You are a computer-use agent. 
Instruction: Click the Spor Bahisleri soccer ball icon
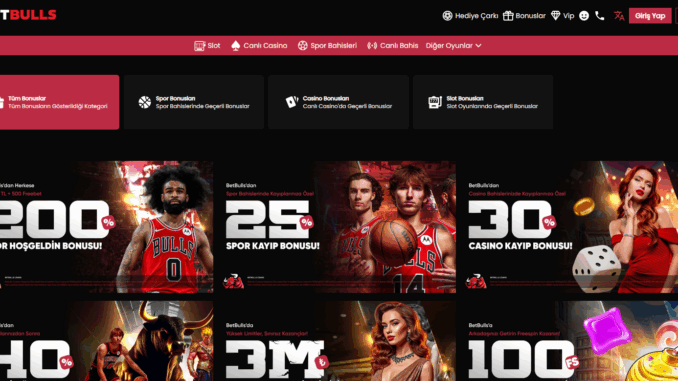coord(303,46)
